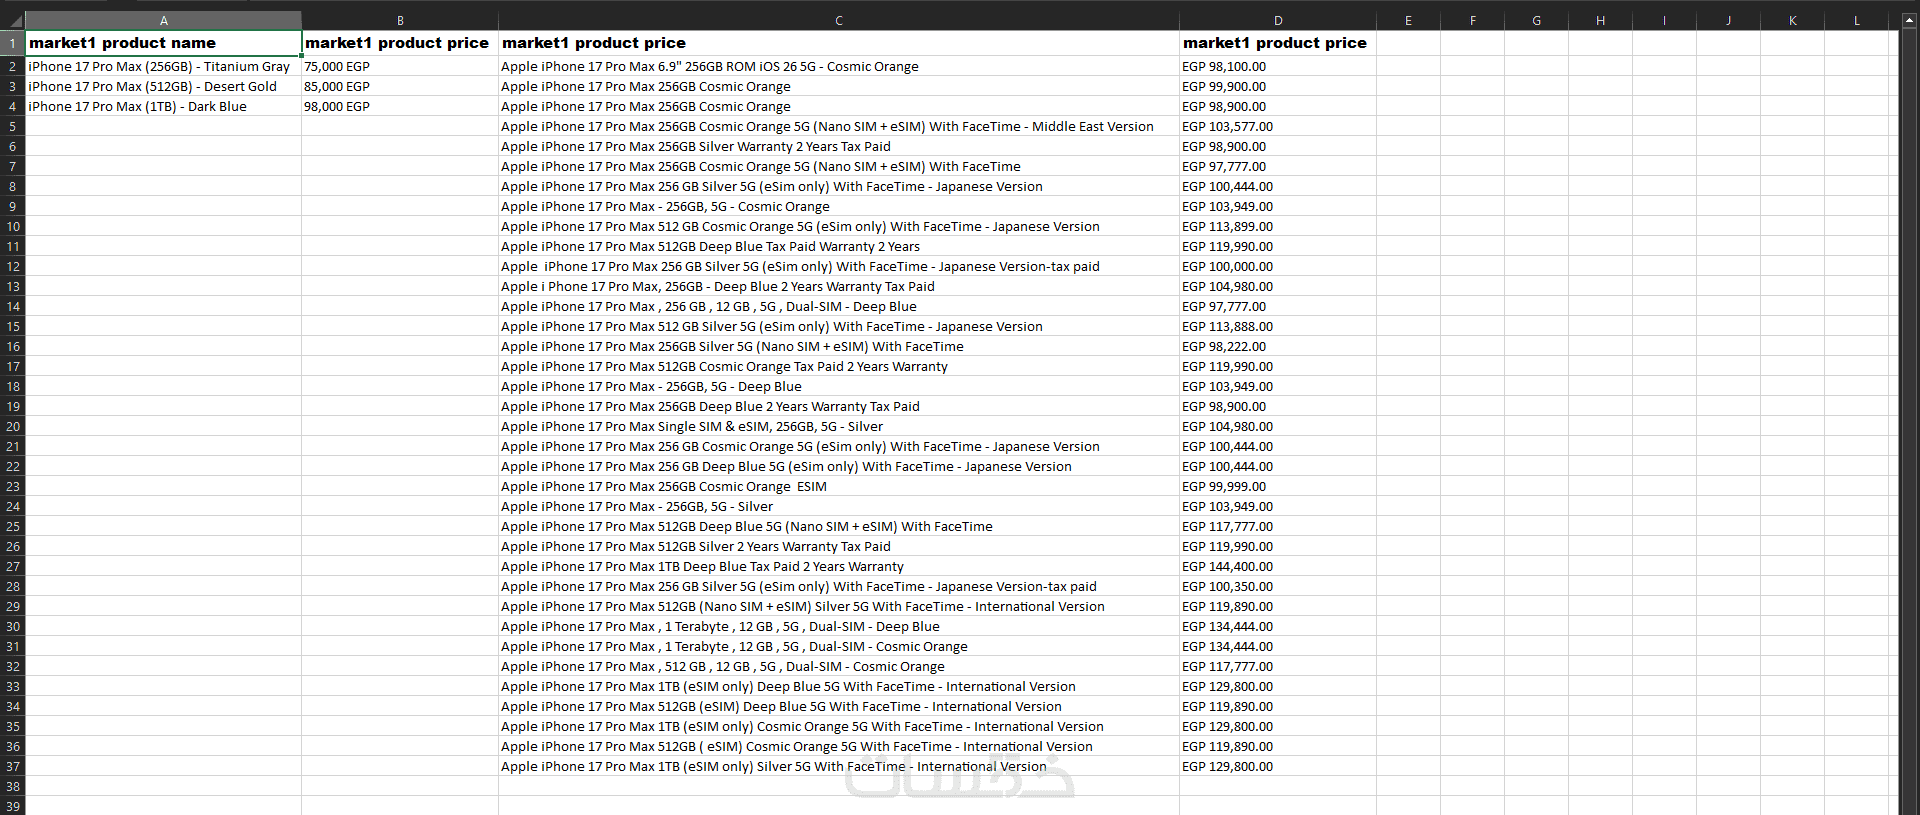Click the "75,000 EGP" price cell

400,66
